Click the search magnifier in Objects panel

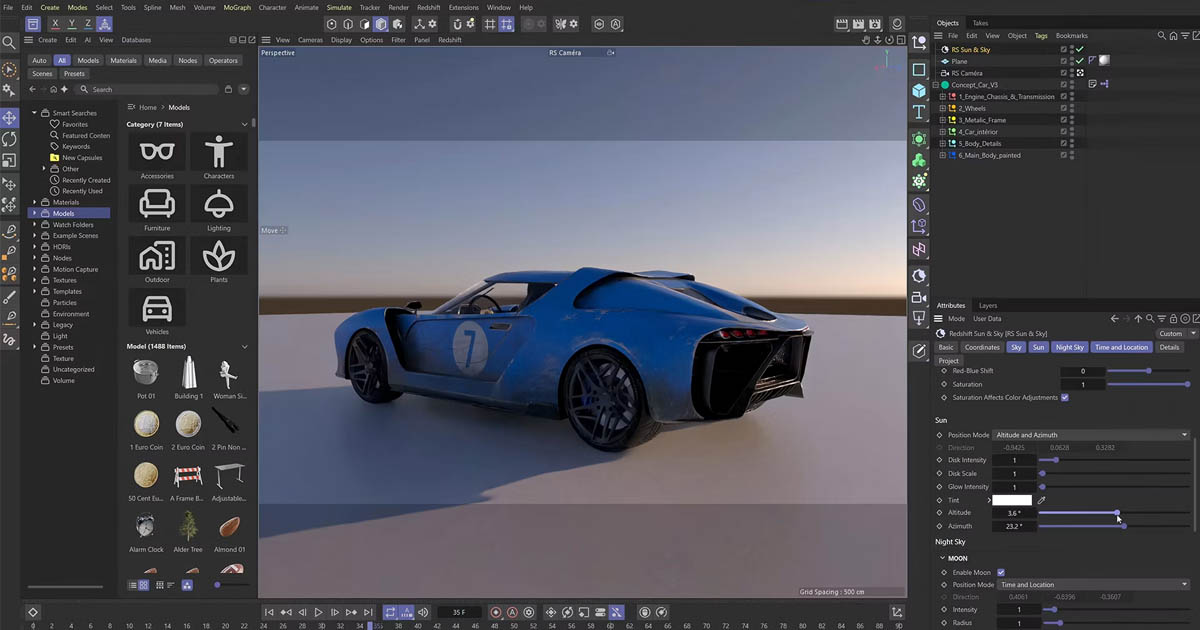1161,35
